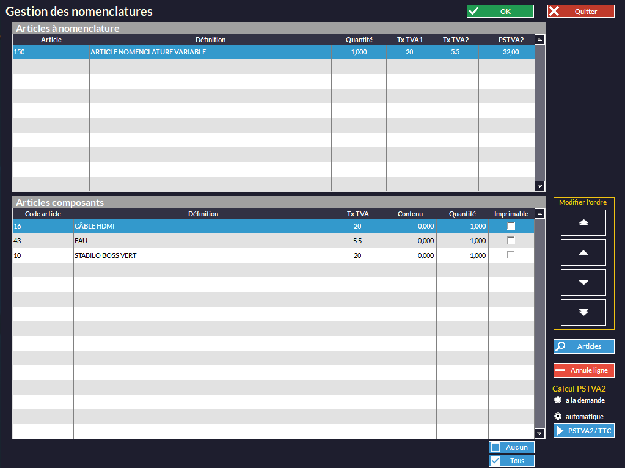Move component to the top of order
Viewport: 625px width, 468px height.
tap(584, 224)
